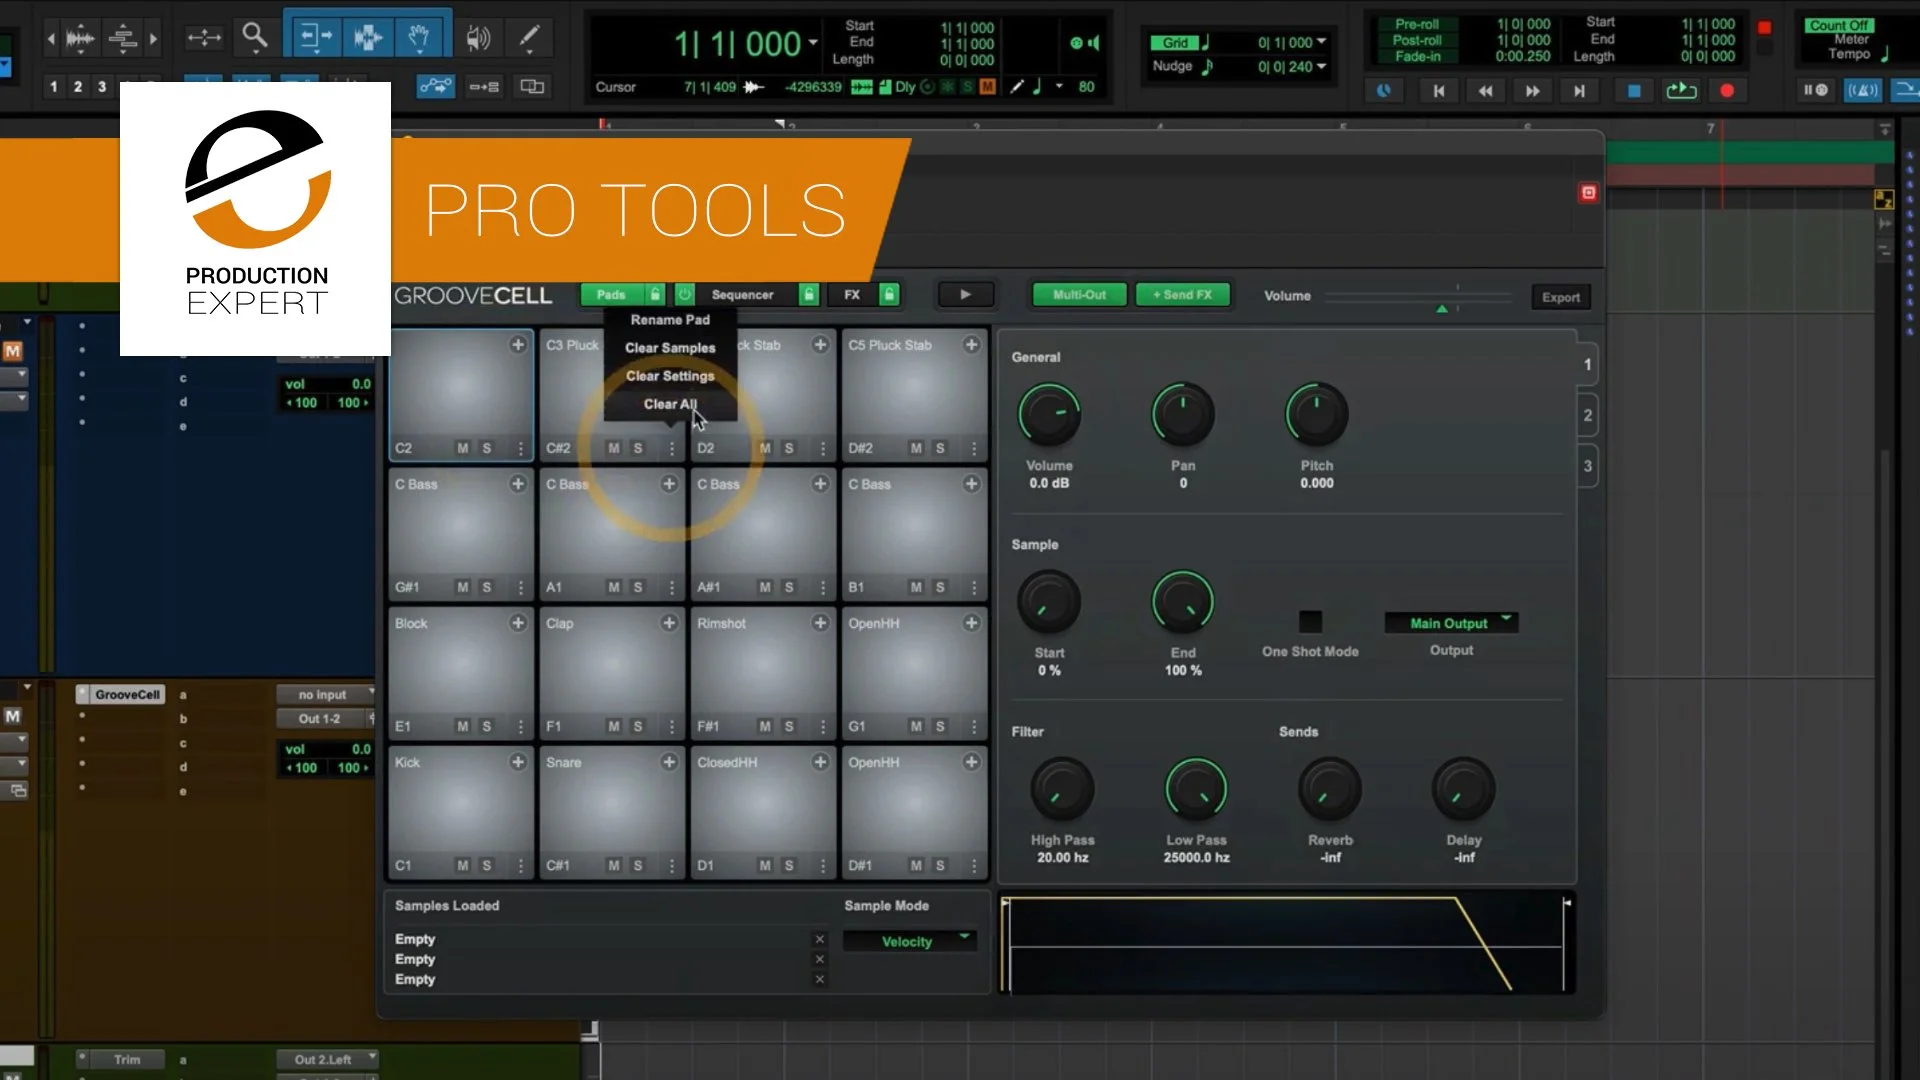Open the Grid value dropdown arrow
The height and width of the screenshot is (1080, 1920).
pos(1322,42)
